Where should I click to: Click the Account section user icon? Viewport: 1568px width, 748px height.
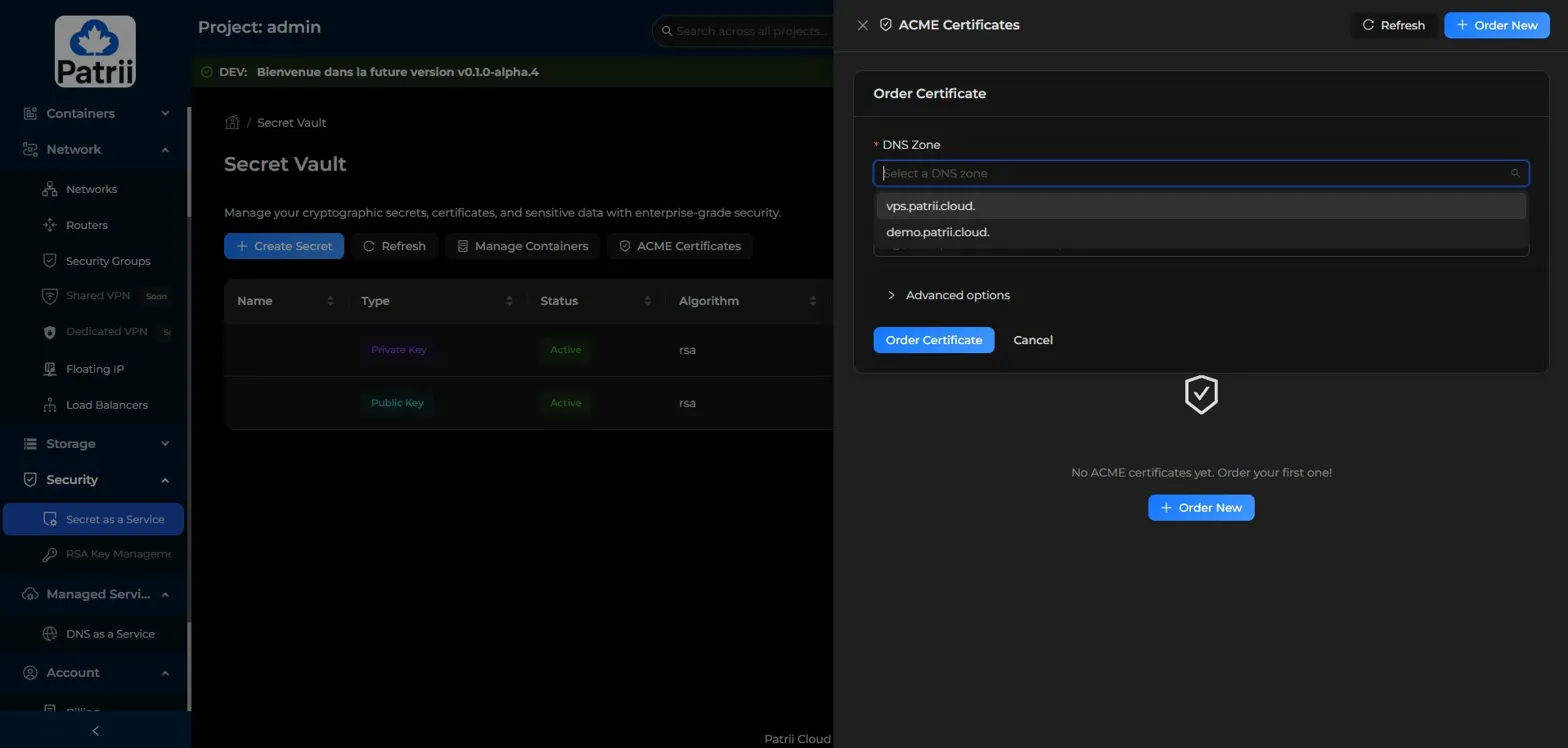click(x=30, y=672)
